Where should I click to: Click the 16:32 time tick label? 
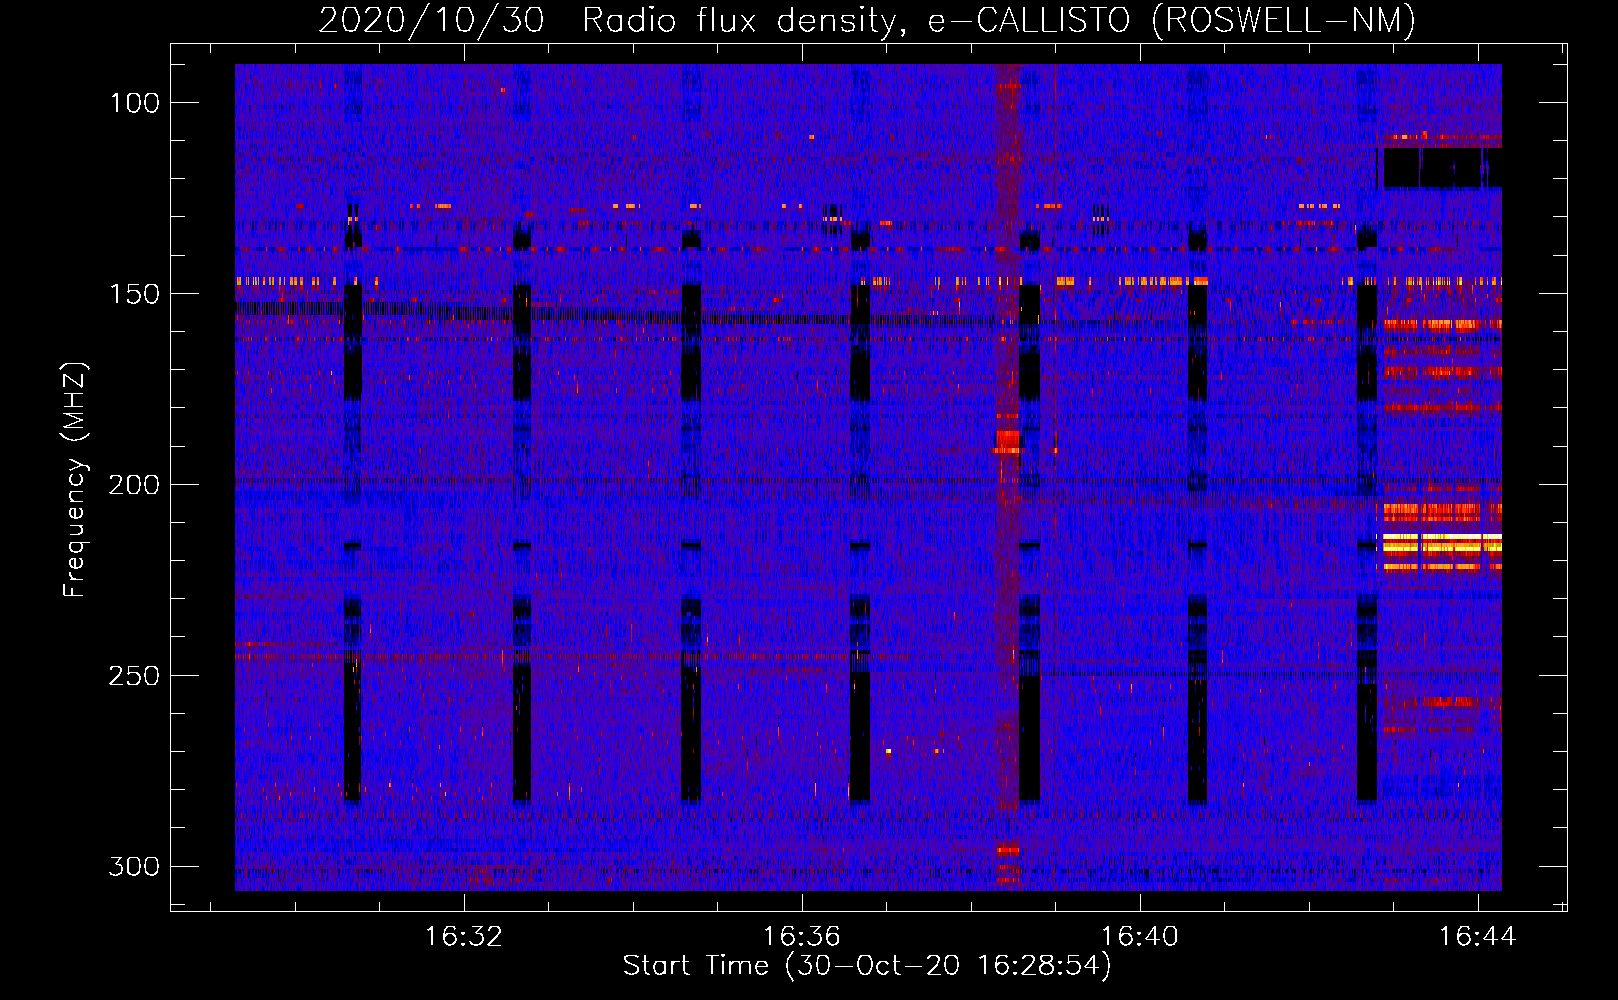[463, 937]
